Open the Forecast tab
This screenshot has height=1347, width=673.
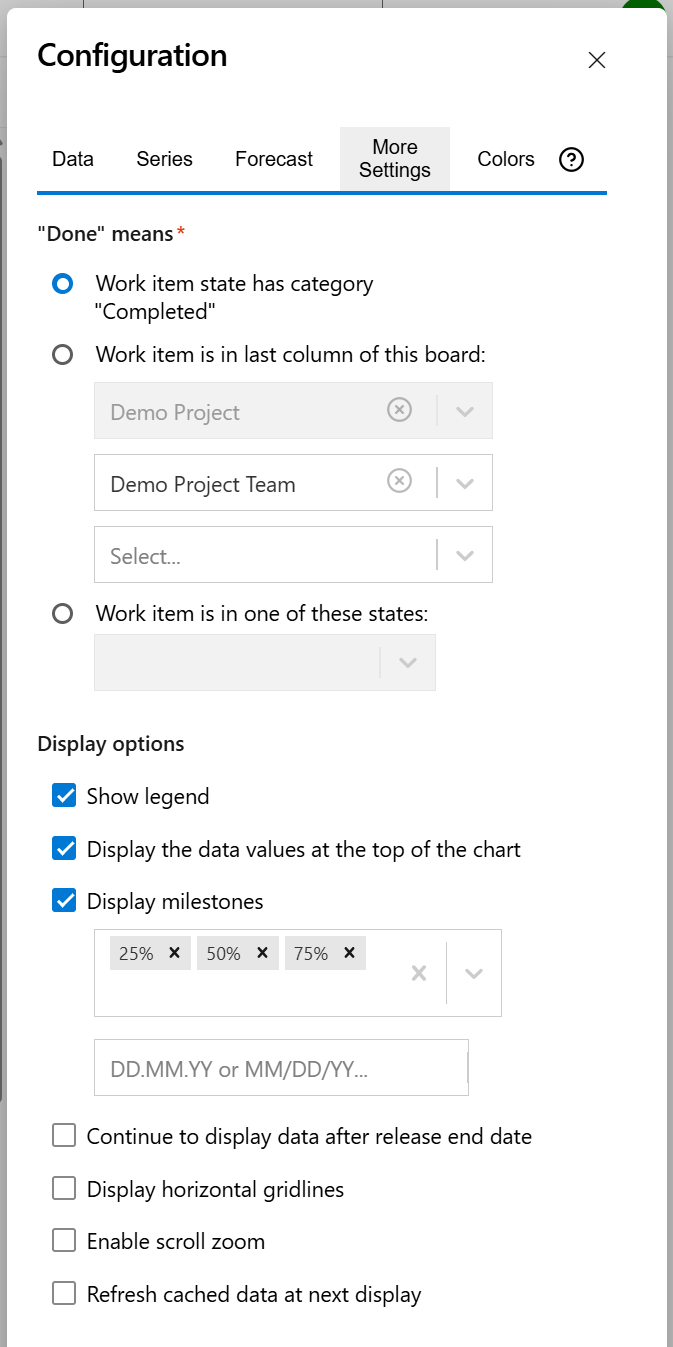tap(274, 159)
